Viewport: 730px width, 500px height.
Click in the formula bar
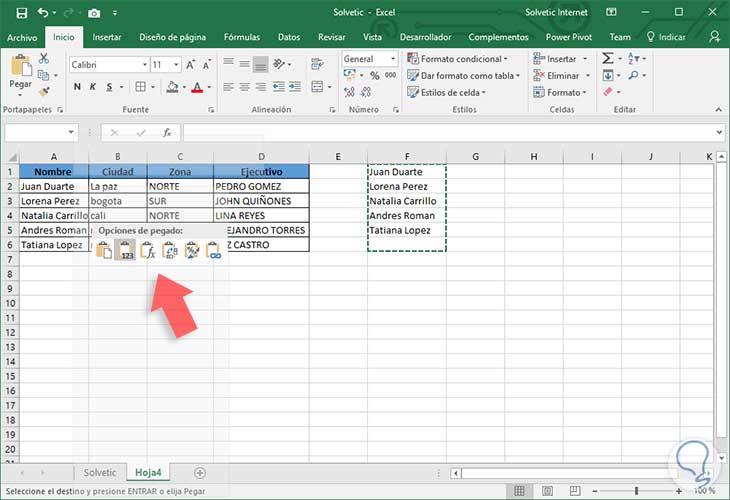pos(449,133)
